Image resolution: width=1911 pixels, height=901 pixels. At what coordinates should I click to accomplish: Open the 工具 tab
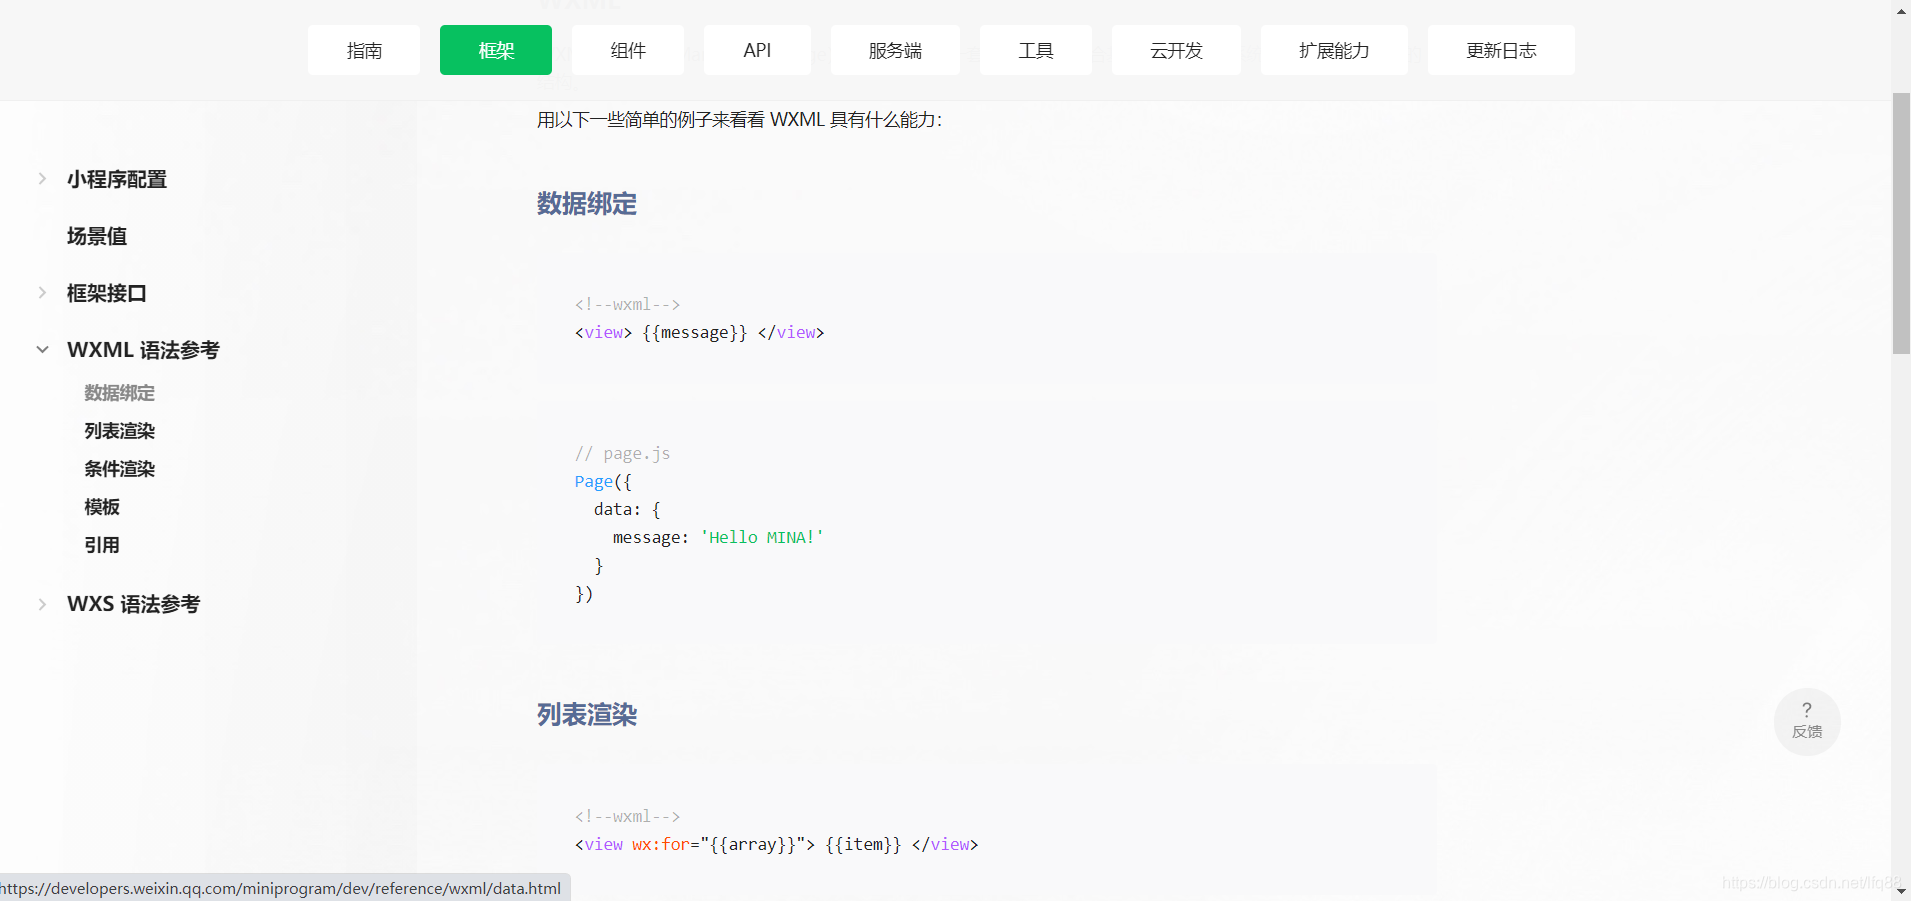(x=1036, y=50)
